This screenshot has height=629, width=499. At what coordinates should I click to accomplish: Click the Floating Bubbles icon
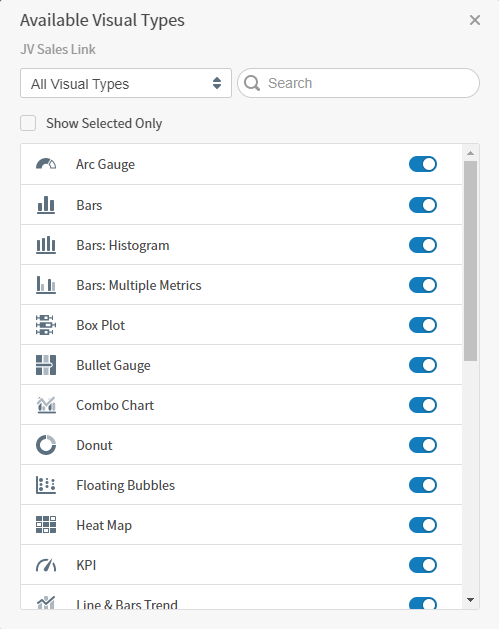(46, 485)
